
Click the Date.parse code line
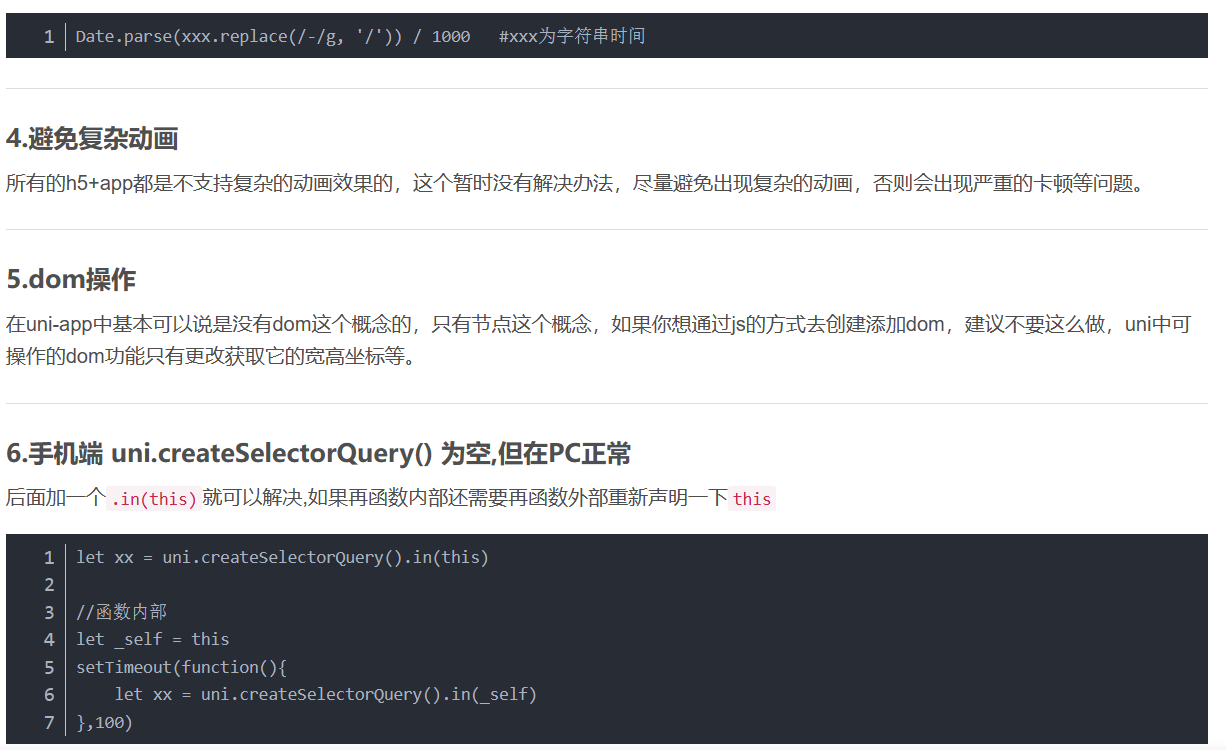[x=360, y=36]
